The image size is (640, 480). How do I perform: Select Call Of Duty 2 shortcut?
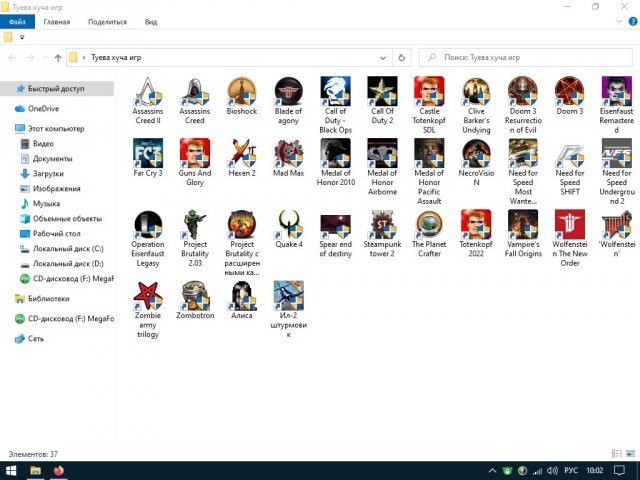pos(382,100)
